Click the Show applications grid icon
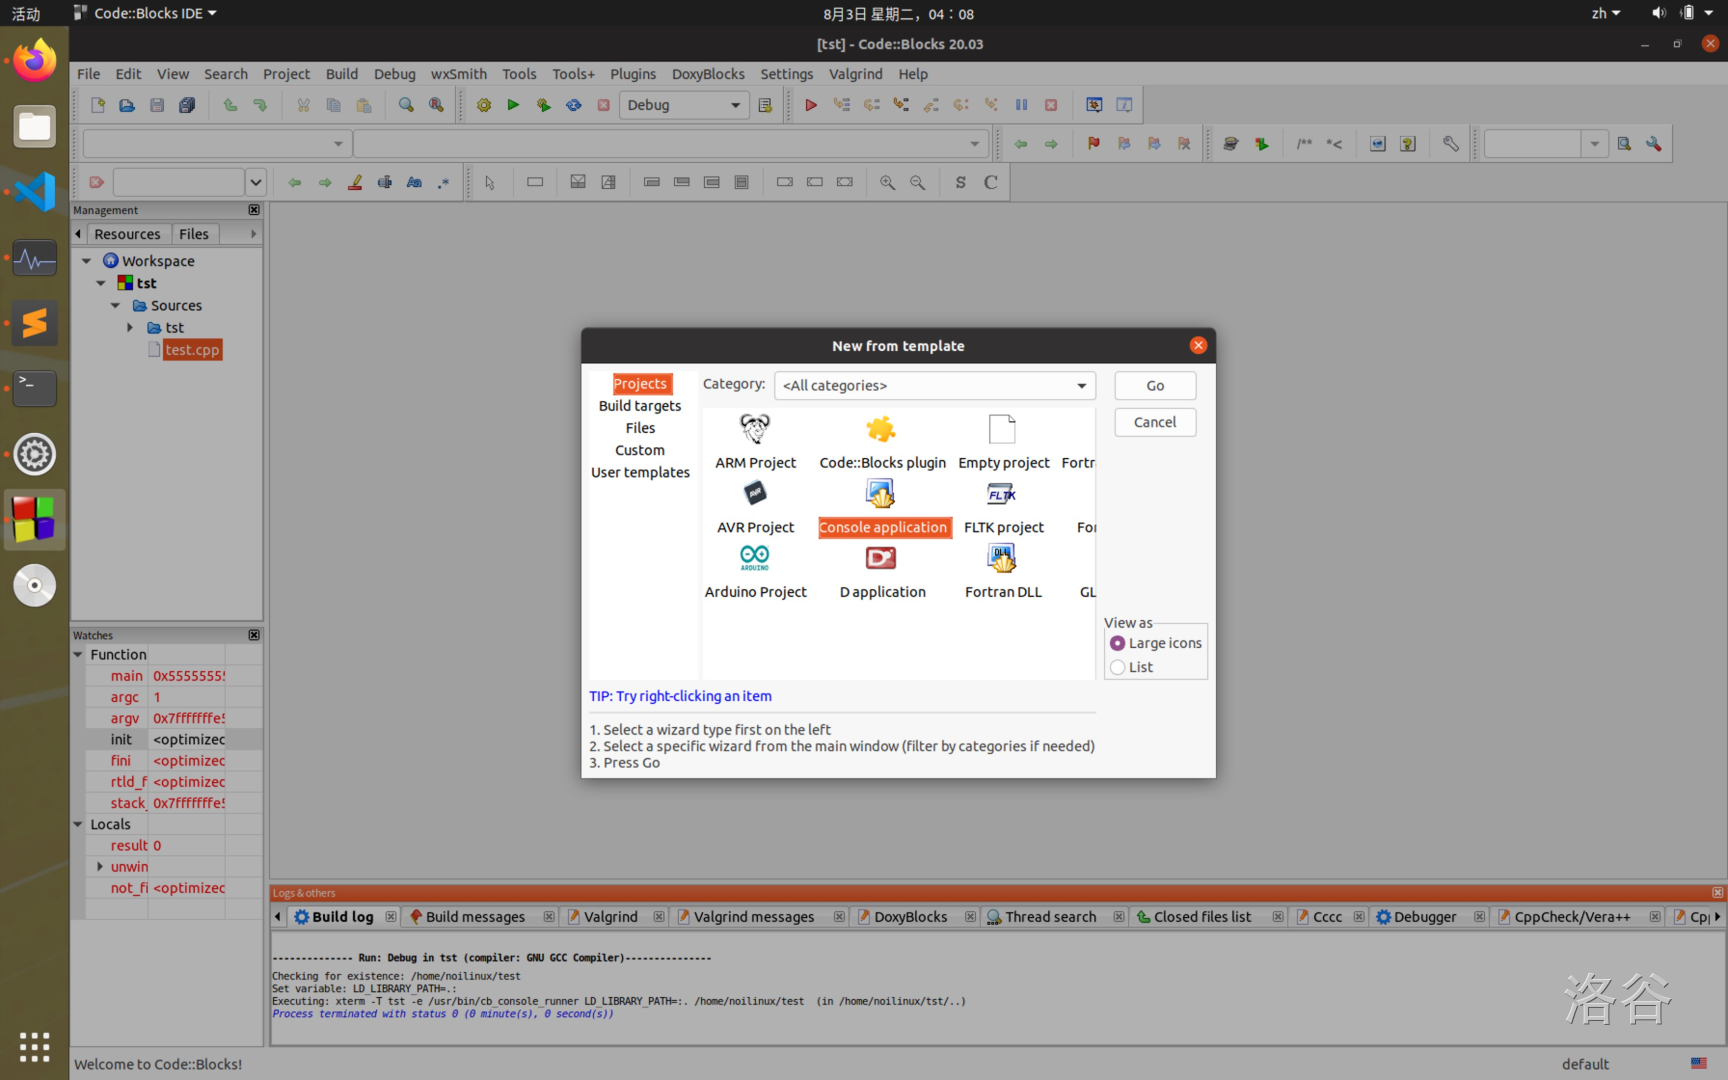1728x1080 pixels. (x=35, y=1046)
